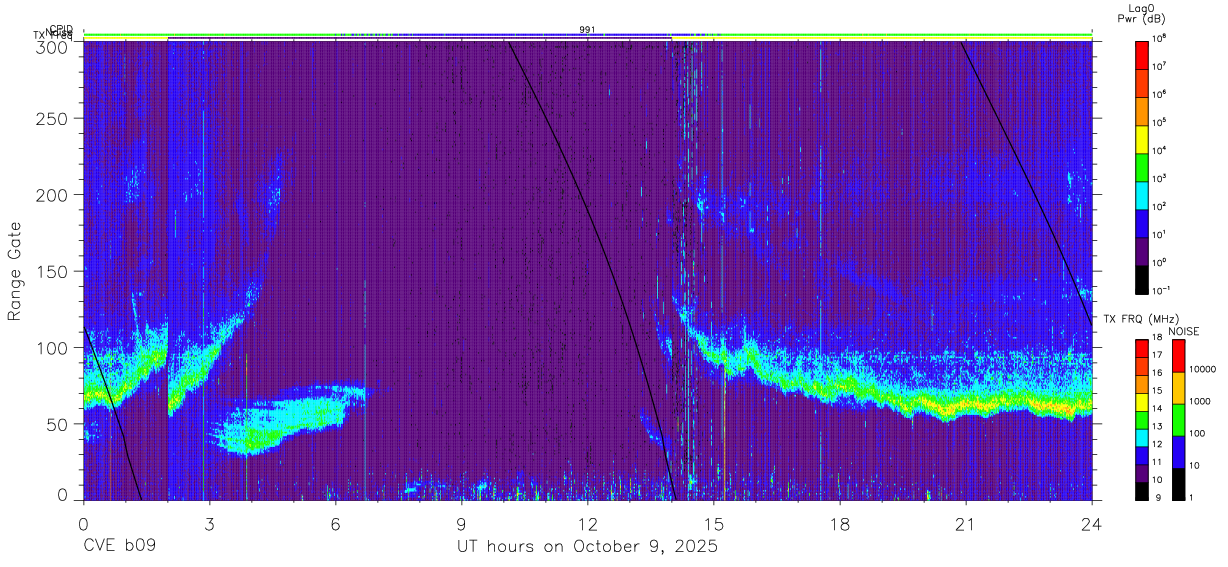Image resolution: width=1228 pixels, height=567 pixels.
Task: Click the green 13–14 MHz TX FRQ swatch
Action: click(1143, 419)
